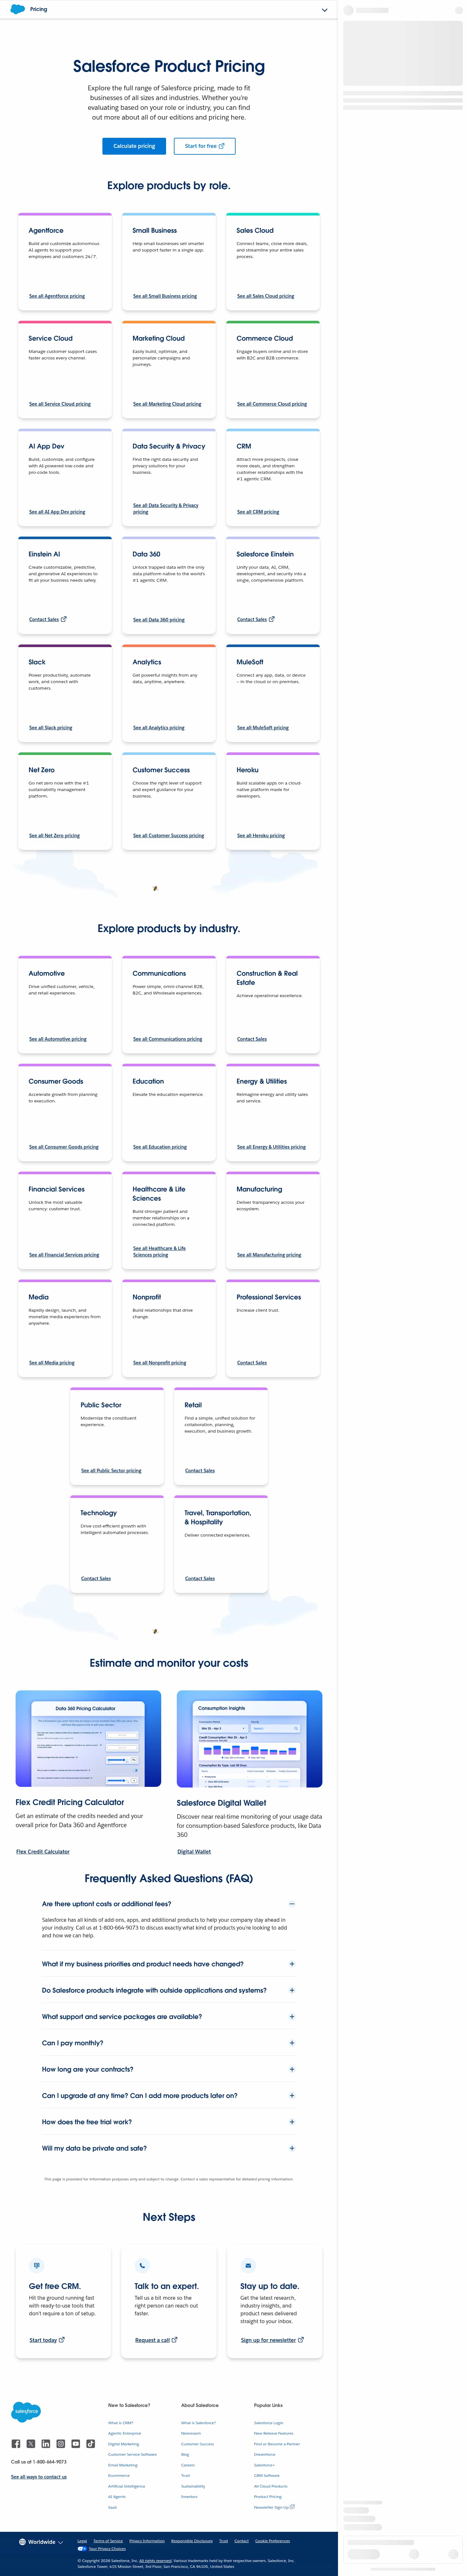This screenshot has height=2576, width=468.
Task: Open the Flex Credit Calculator link
Action: point(43,1852)
